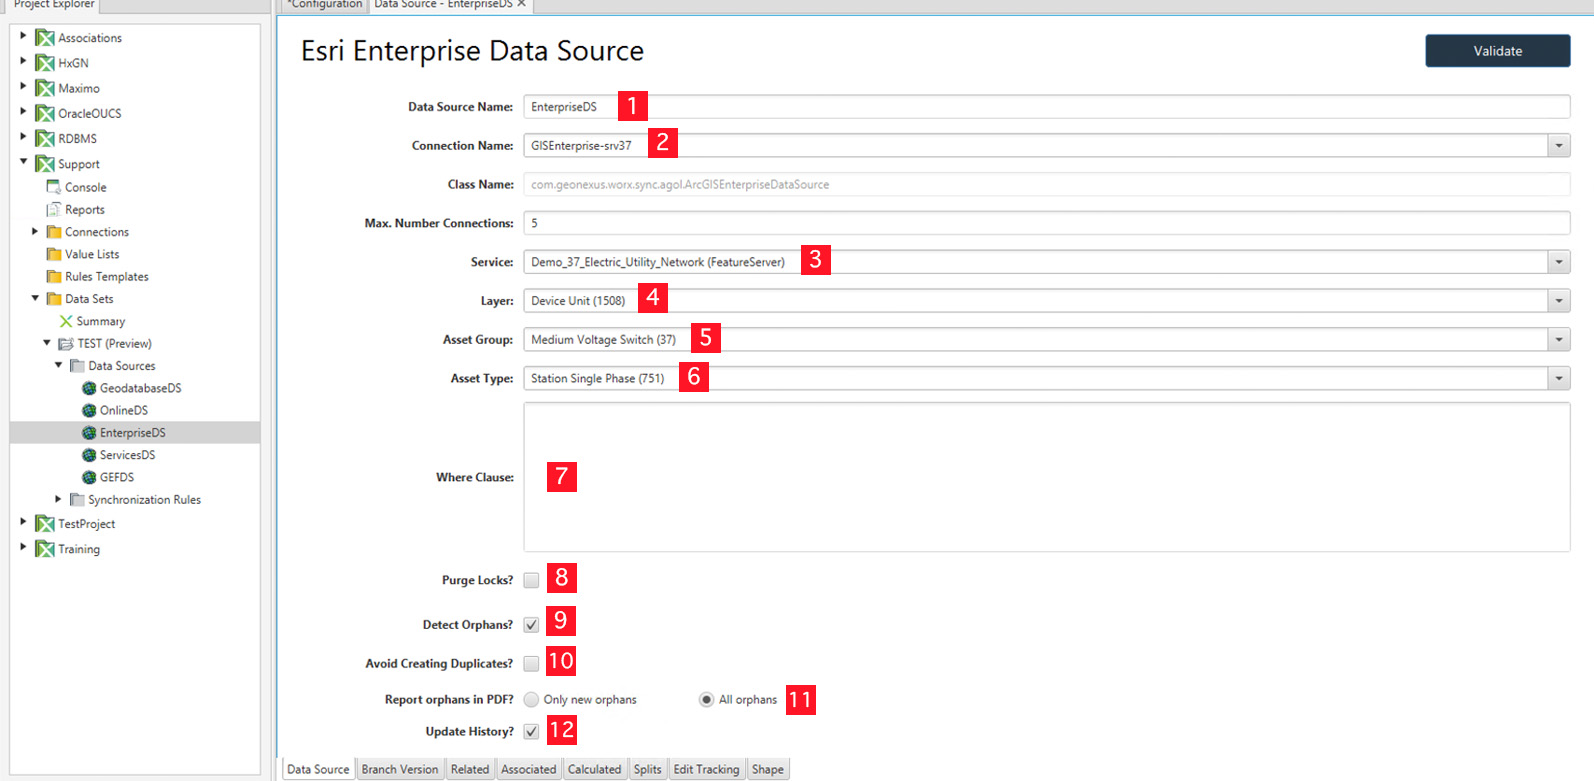Screen dimensions: 1594x781
Task: Click the Value Lists folder icon
Action: [x=54, y=254]
